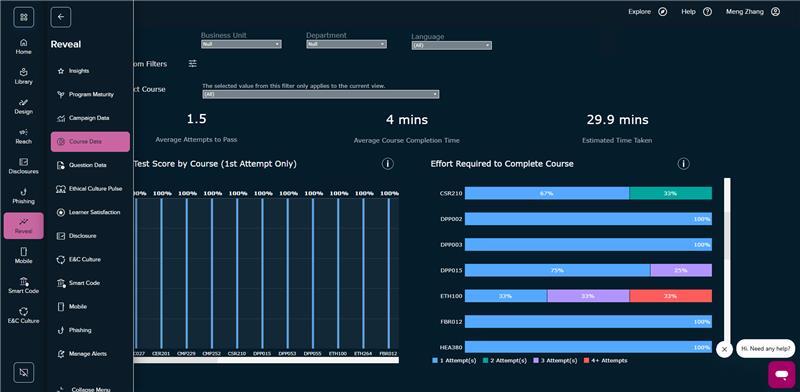Open Program Maturity menu item
The width and height of the screenshot is (800, 392).
pos(90,94)
